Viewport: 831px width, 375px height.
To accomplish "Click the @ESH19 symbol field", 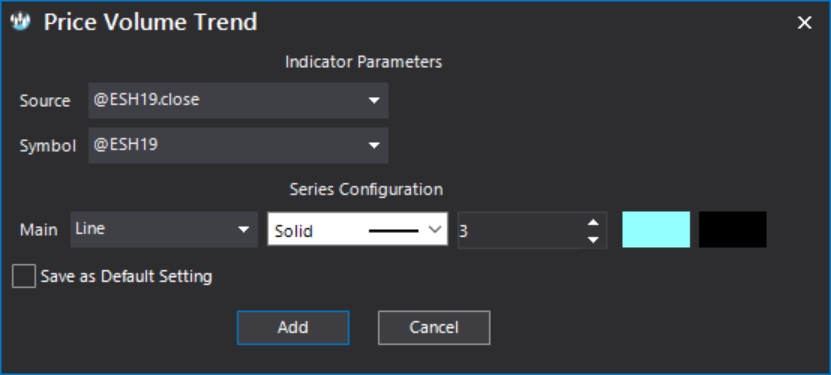I will point(238,145).
